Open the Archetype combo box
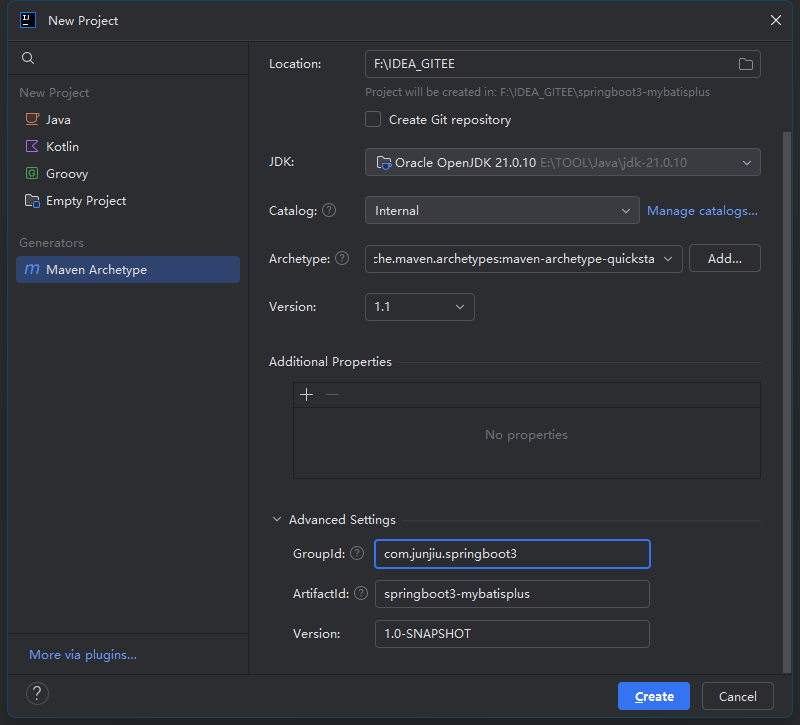The width and height of the screenshot is (800, 725). (523, 259)
